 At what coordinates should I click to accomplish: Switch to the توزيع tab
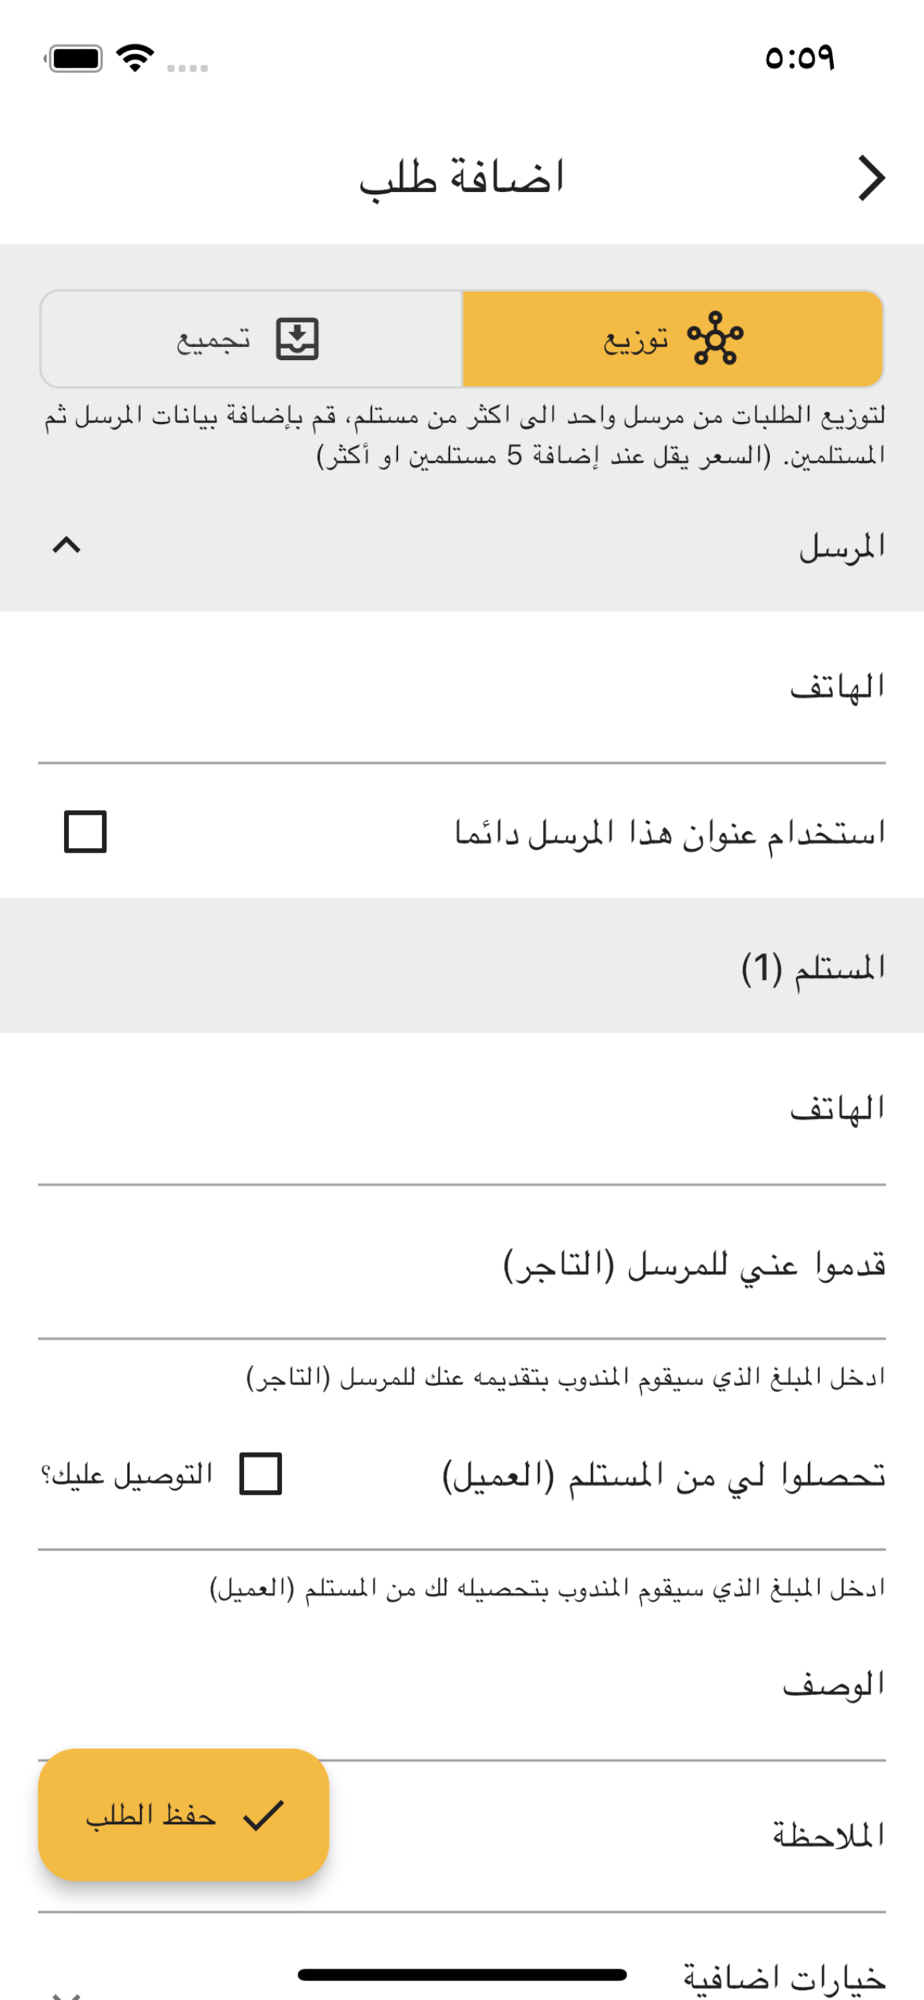tap(673, 339)
